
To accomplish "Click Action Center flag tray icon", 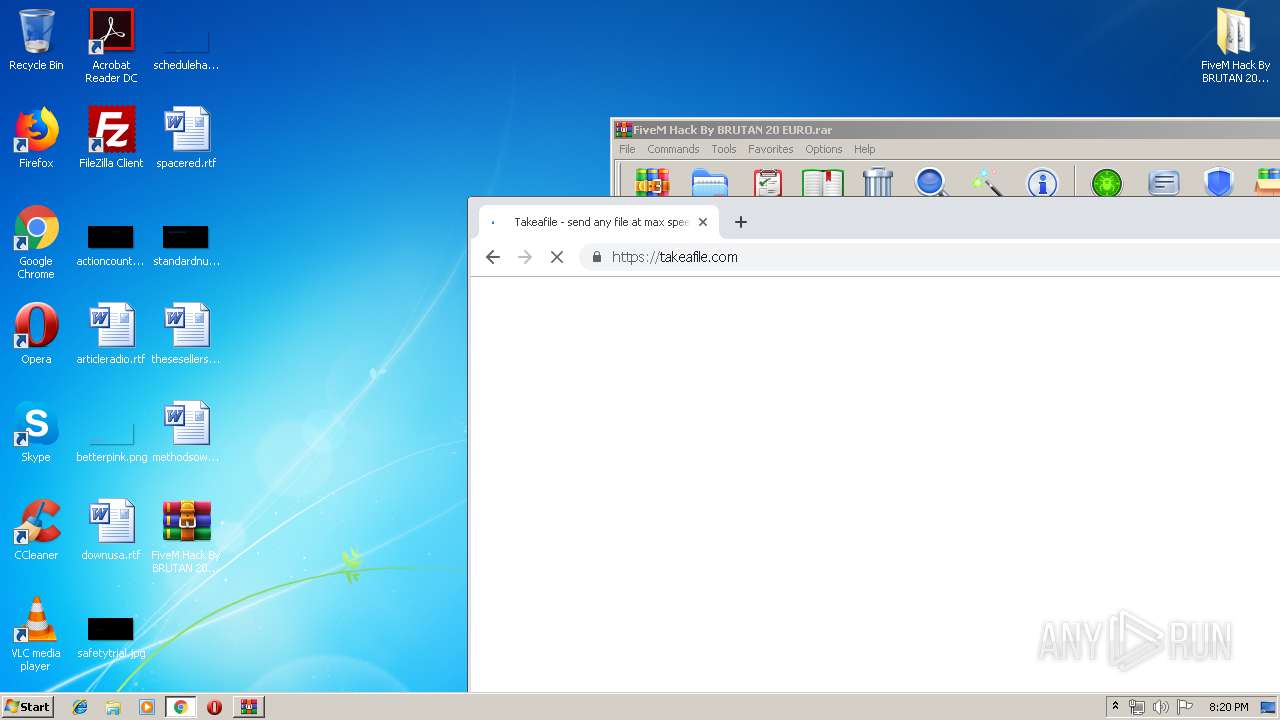I will [x=1185, y=707].
